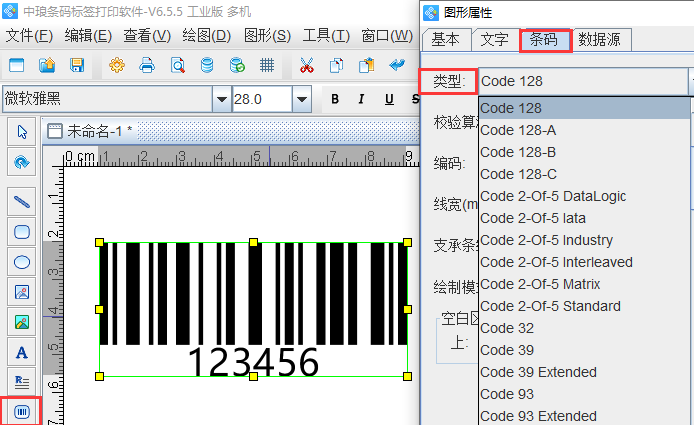Click the print icon

click(147, 66)
